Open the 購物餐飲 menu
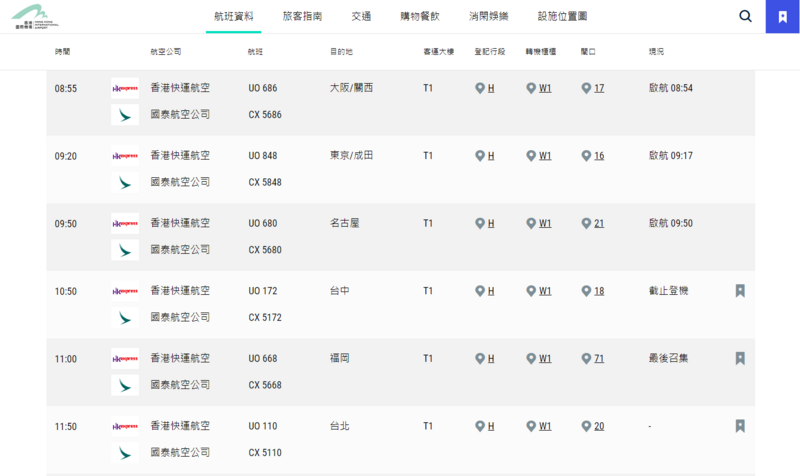This screenshot has width=800, height=476. tap(420, 16)
